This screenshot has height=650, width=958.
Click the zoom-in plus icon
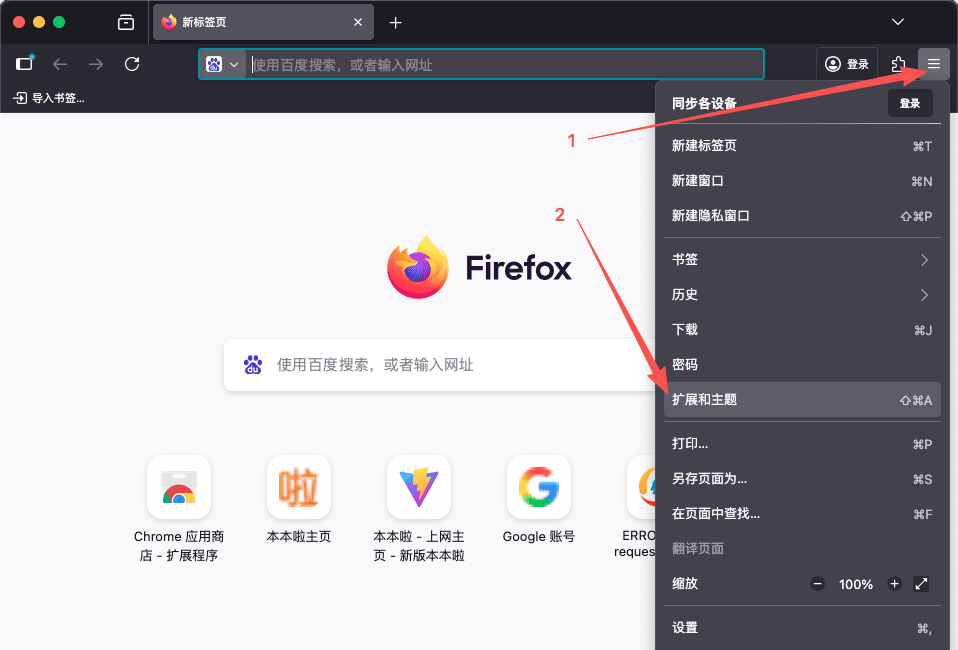tap(894, 584)
